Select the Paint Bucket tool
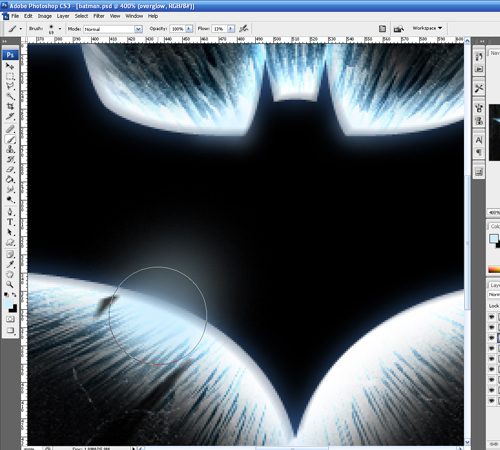 tap(10, 179)
